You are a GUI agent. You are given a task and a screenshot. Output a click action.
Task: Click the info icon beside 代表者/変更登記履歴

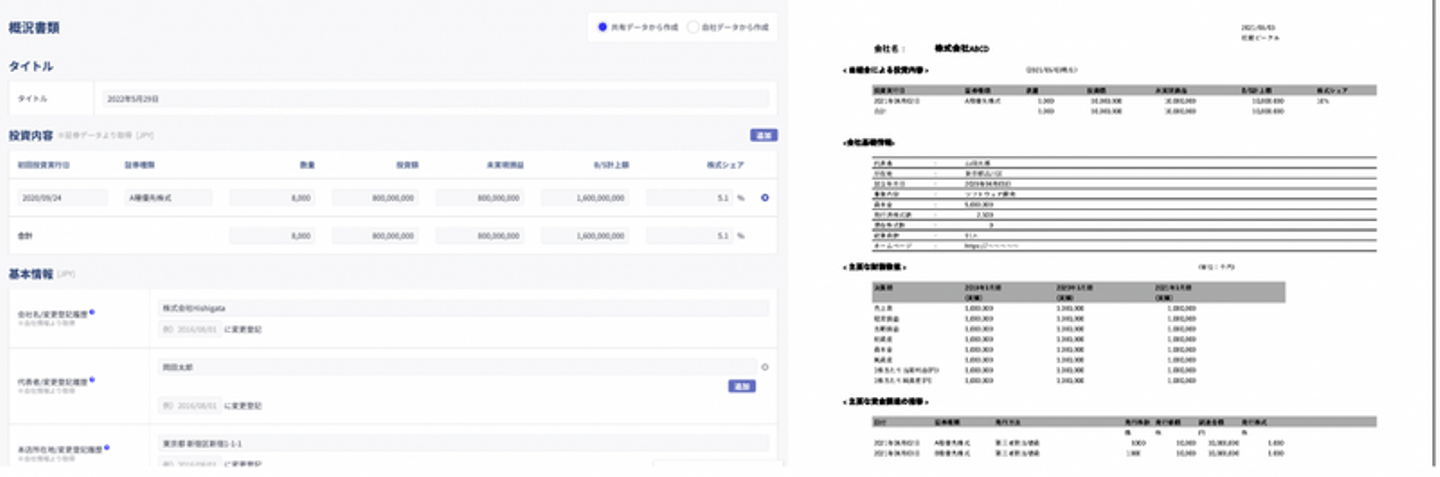93,380
